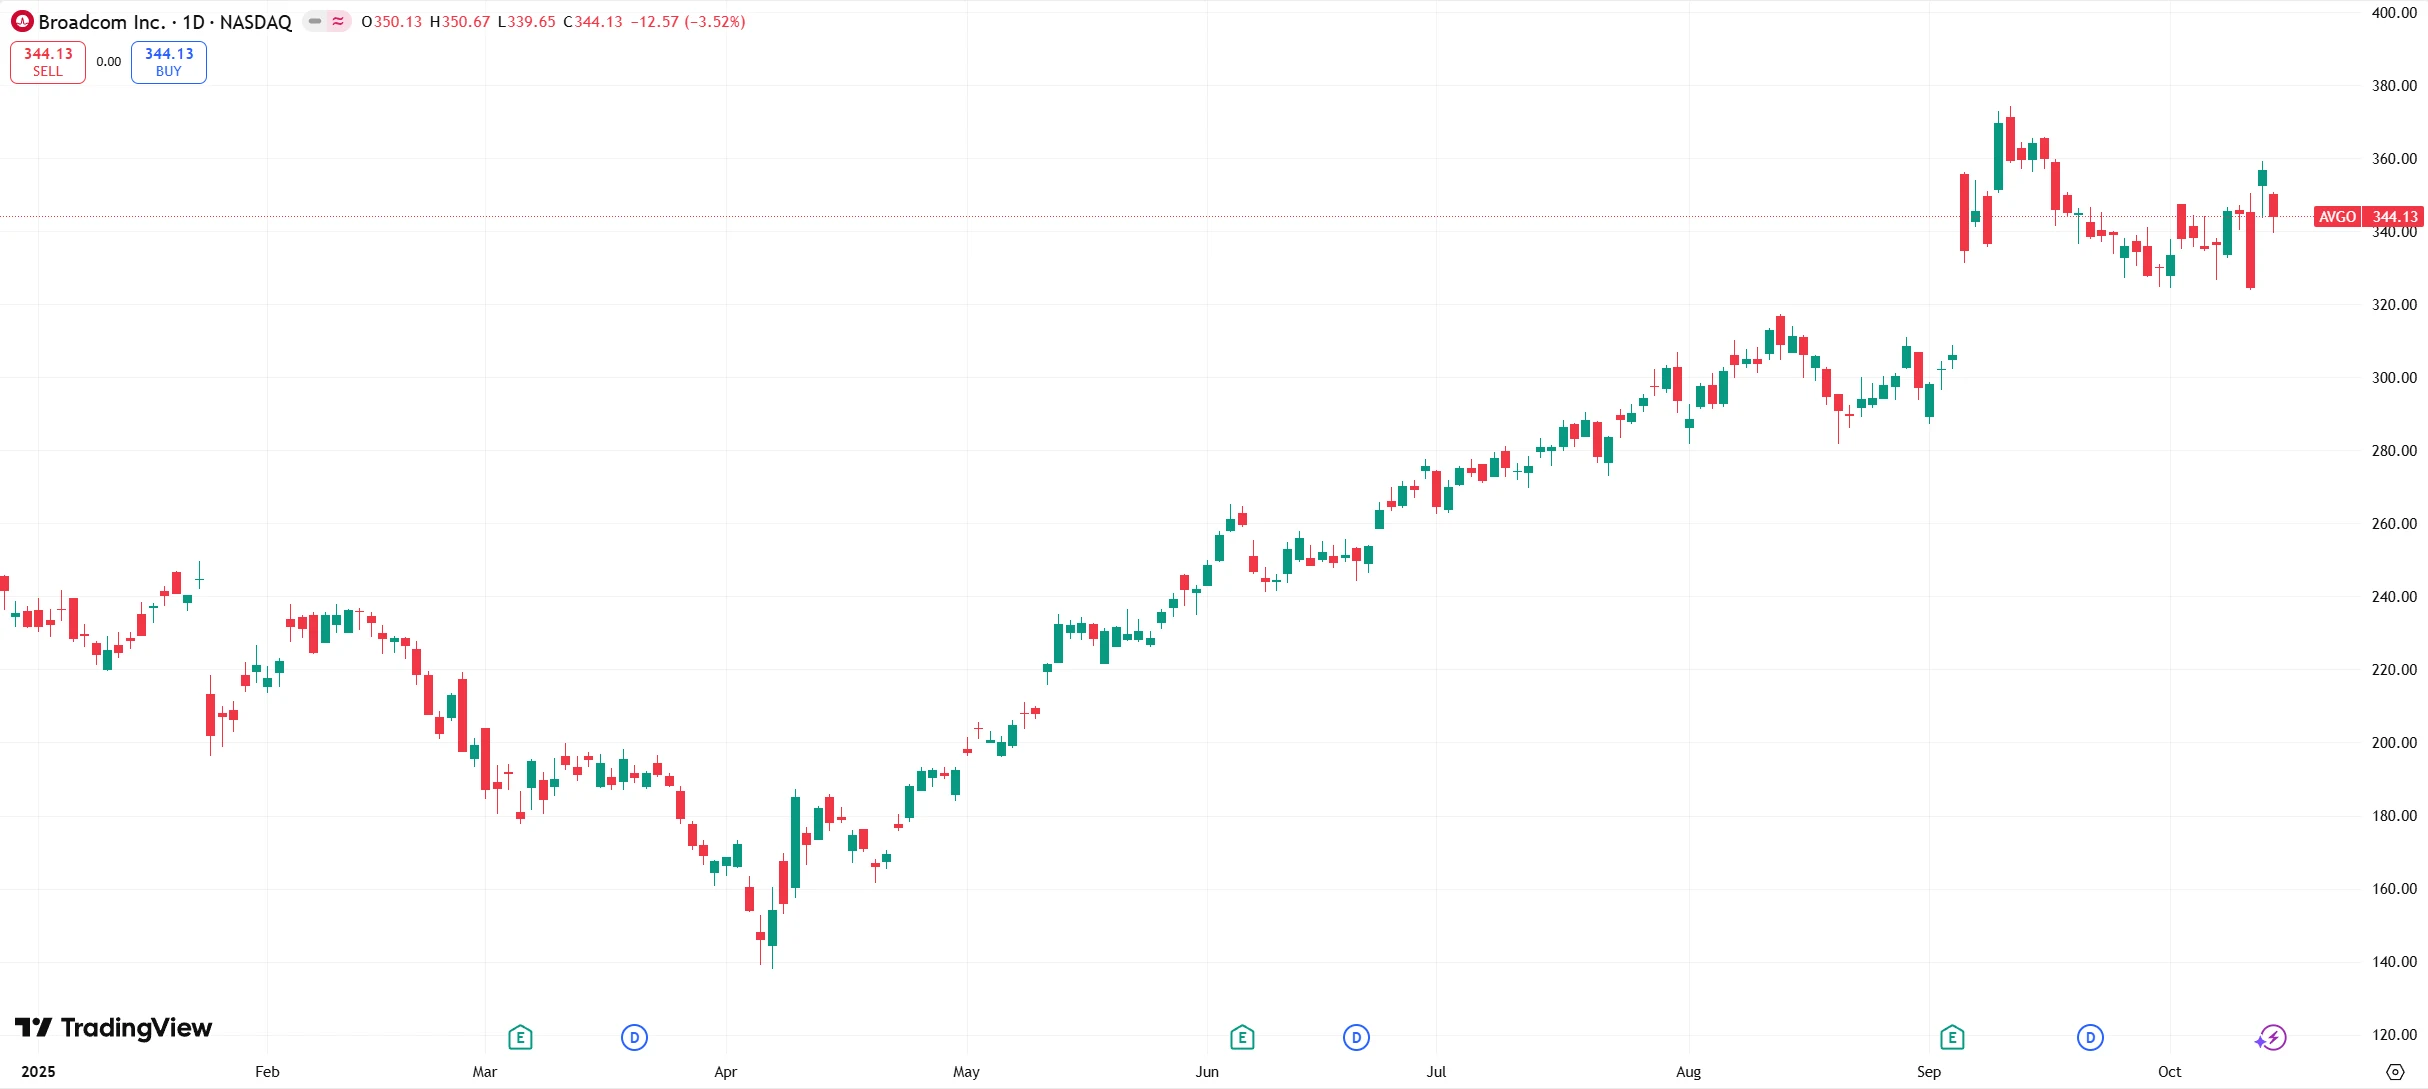Viewport: 2428px width, 1089px height.
Task: Open the earnings E marker near June
Action: [x=1242, y=1038]
